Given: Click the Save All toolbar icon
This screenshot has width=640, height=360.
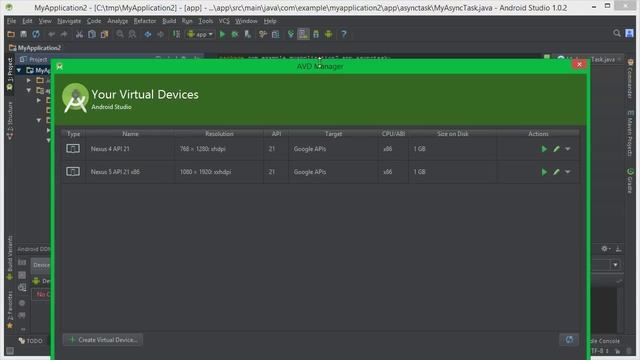Looking at the screenshot, I should 24,34.
